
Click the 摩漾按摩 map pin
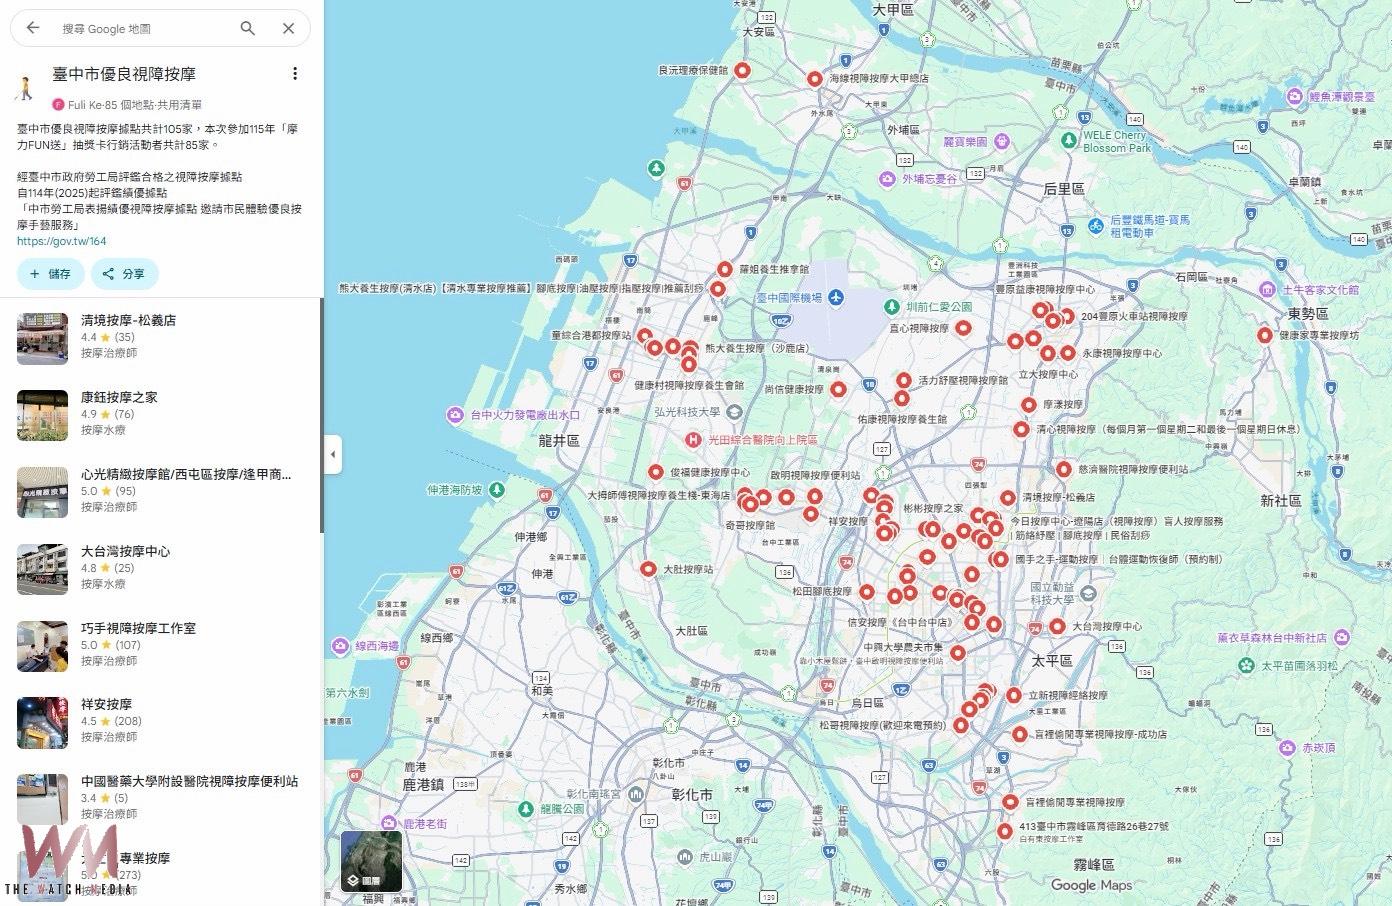pos(1029,405)
